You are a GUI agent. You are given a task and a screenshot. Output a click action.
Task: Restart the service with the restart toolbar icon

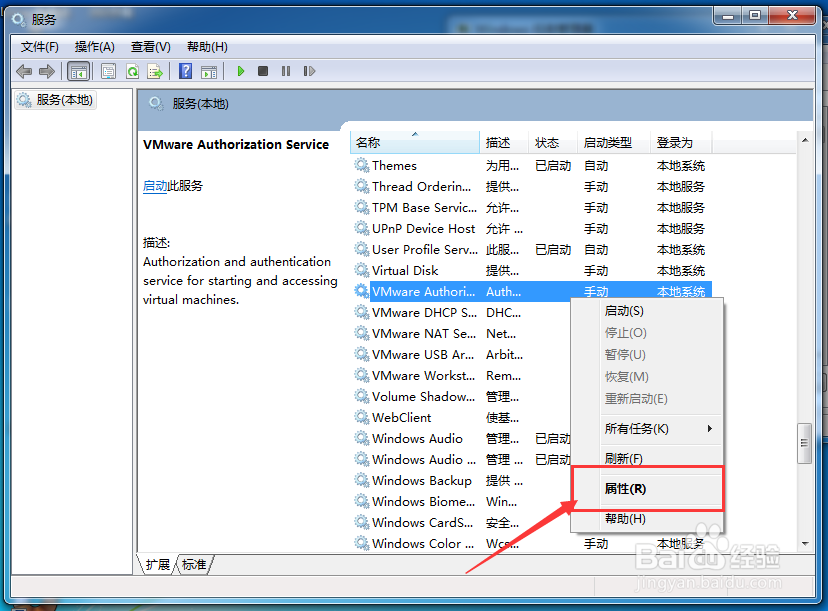[x=310, y=70]
